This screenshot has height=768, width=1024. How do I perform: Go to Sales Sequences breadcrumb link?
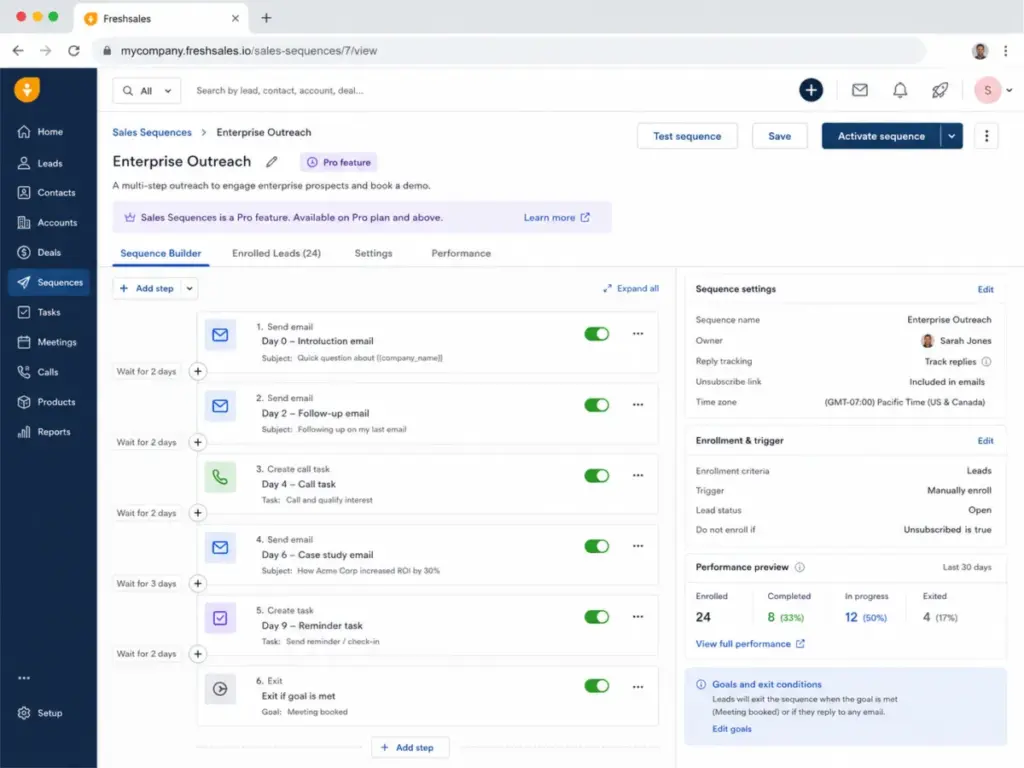pos(152,133)
